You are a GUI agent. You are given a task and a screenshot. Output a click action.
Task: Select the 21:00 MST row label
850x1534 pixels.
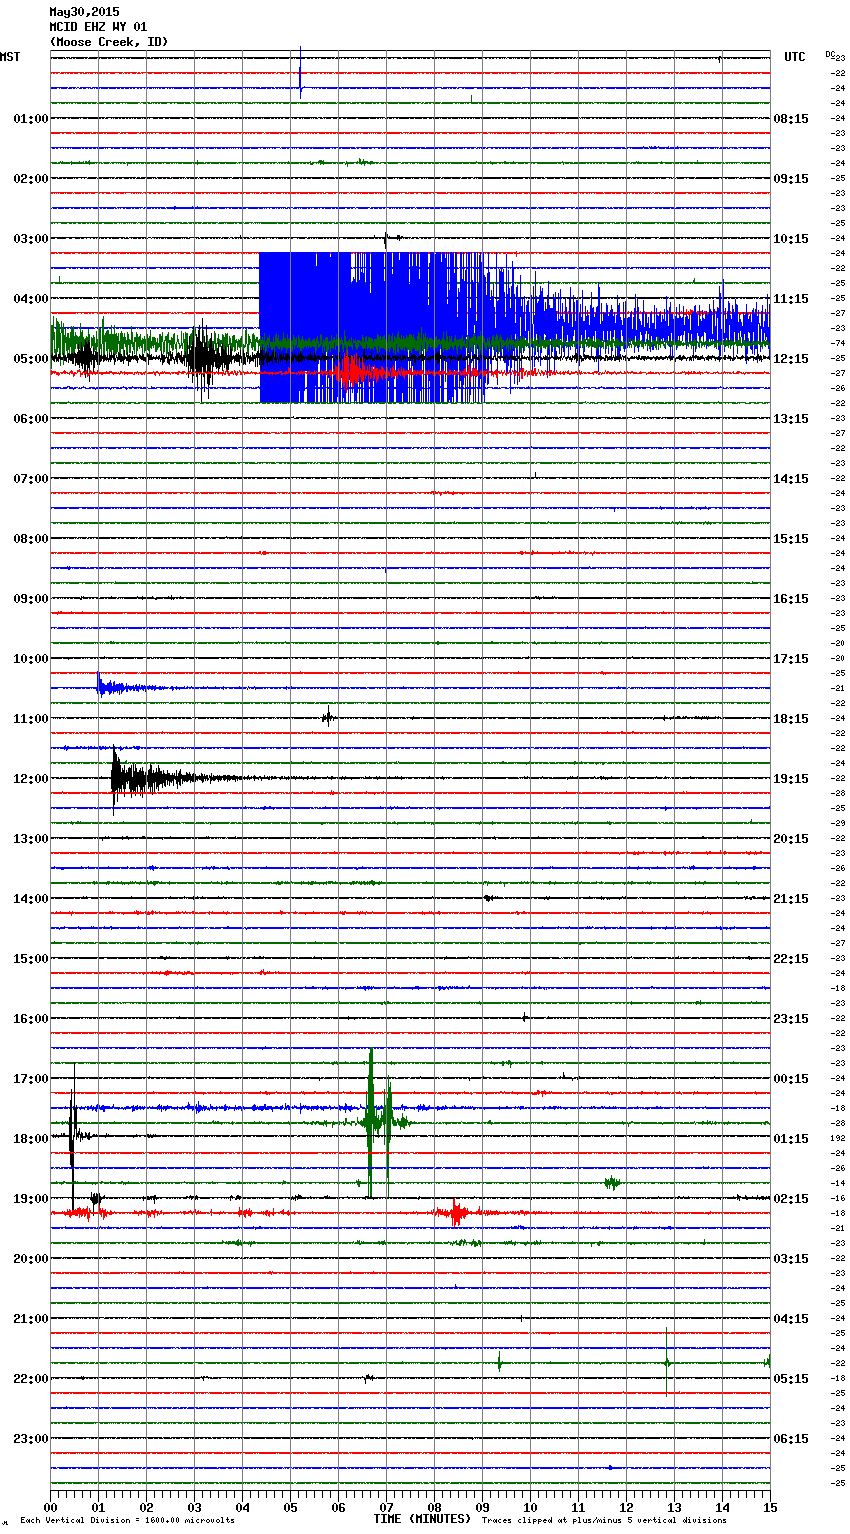click(x=31, y=1319)
